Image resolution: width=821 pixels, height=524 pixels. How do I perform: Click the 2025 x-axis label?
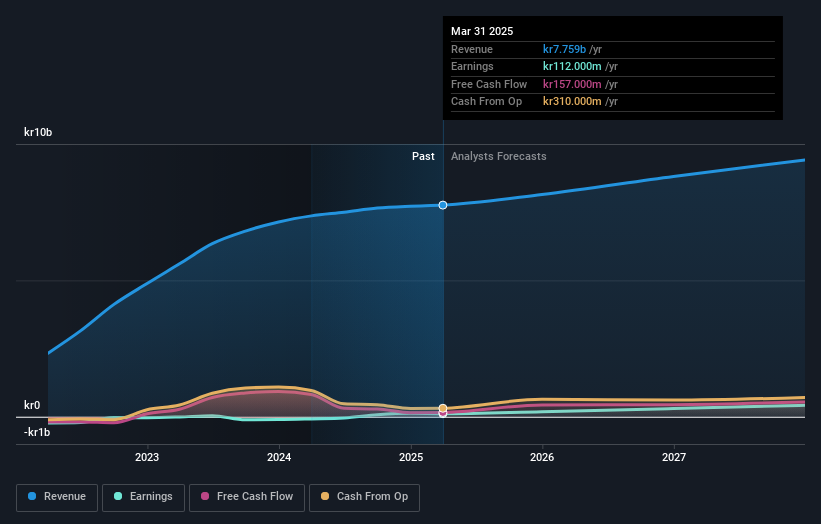click(x=411, y=458)
